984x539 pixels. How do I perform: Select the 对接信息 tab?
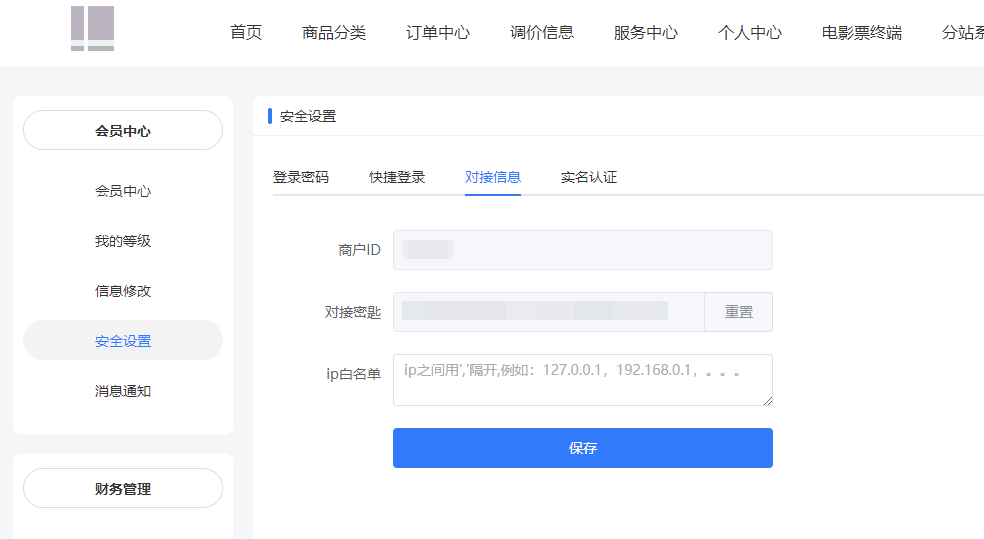pos(493,178)
